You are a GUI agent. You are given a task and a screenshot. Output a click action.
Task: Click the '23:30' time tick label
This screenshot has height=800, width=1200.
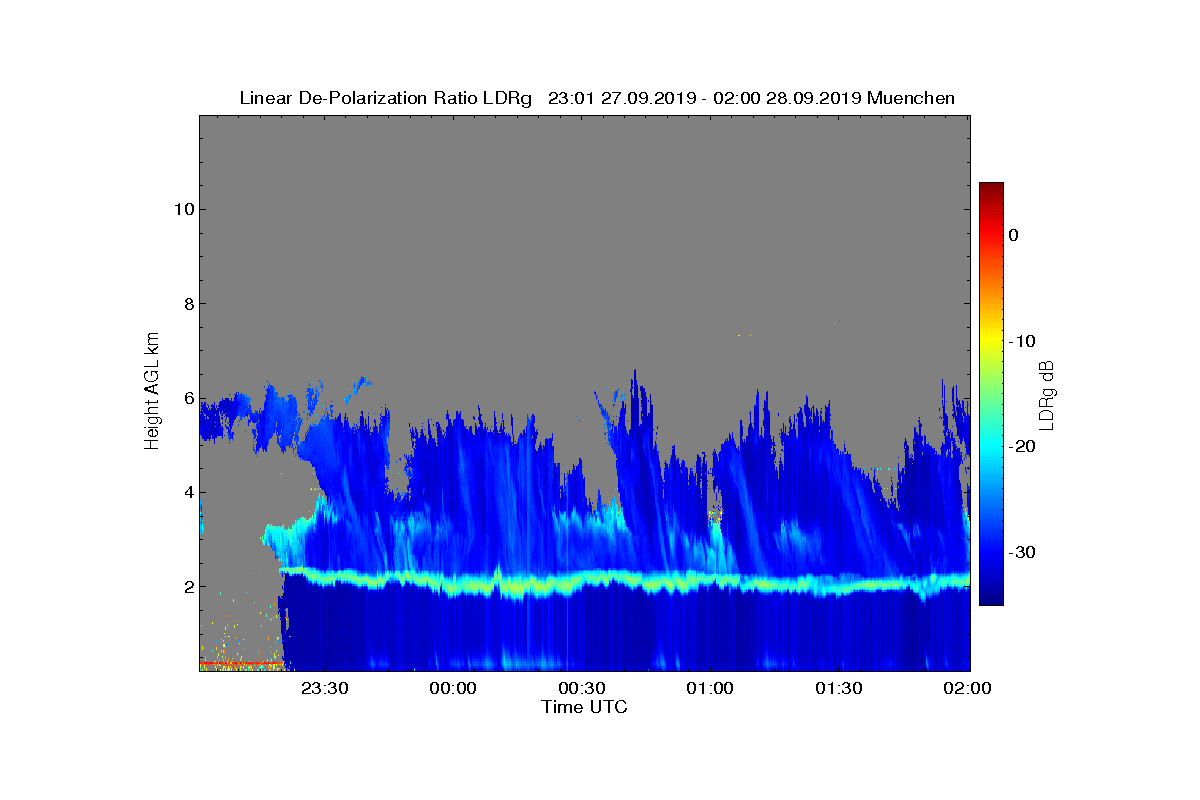324,689
